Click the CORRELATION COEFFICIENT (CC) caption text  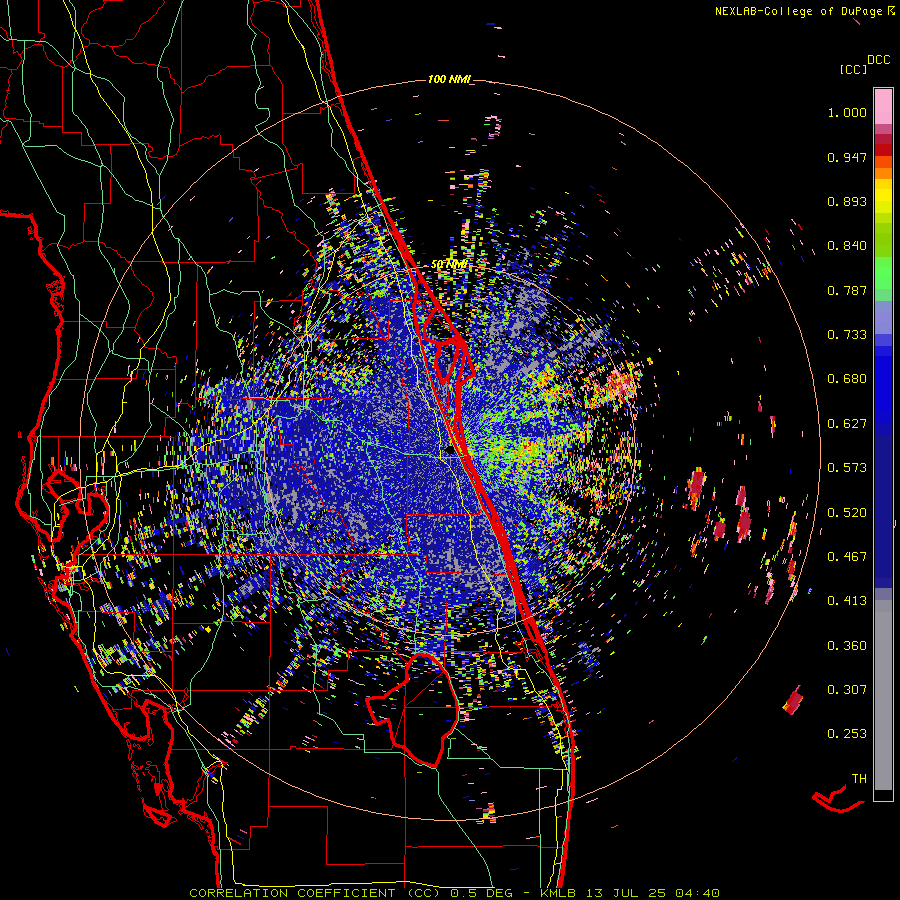click(315, 893)
